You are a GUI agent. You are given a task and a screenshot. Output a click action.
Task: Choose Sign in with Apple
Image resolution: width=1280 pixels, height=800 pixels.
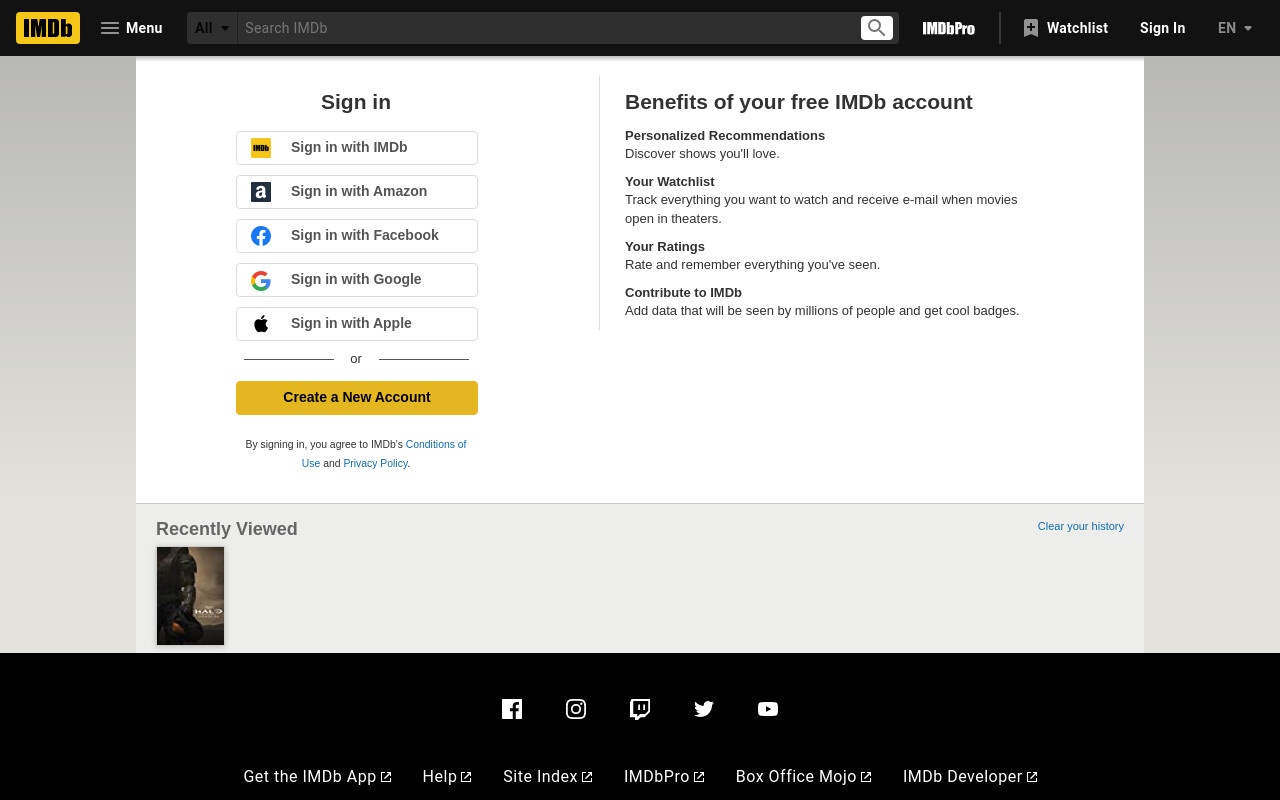click(357, 324)
